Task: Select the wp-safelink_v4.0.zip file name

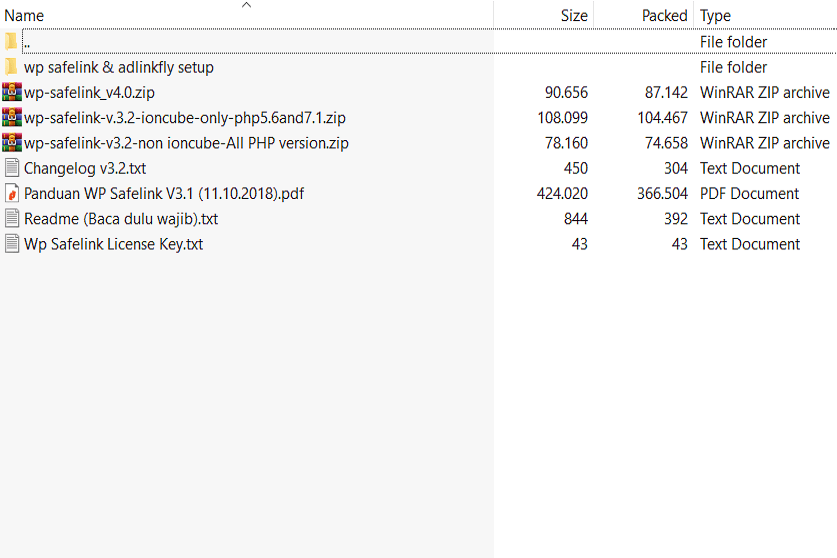Action: coord(89,93)
